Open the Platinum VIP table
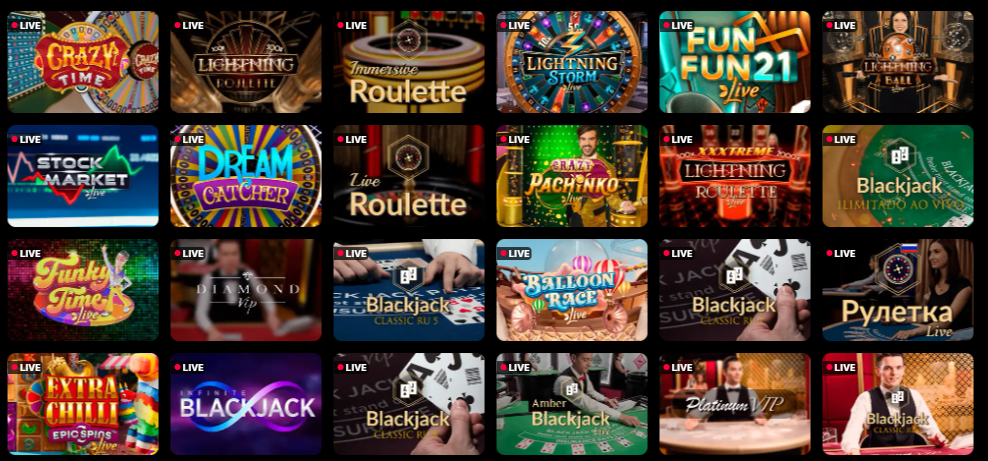The image size is (988, 461). pos(735,404)
